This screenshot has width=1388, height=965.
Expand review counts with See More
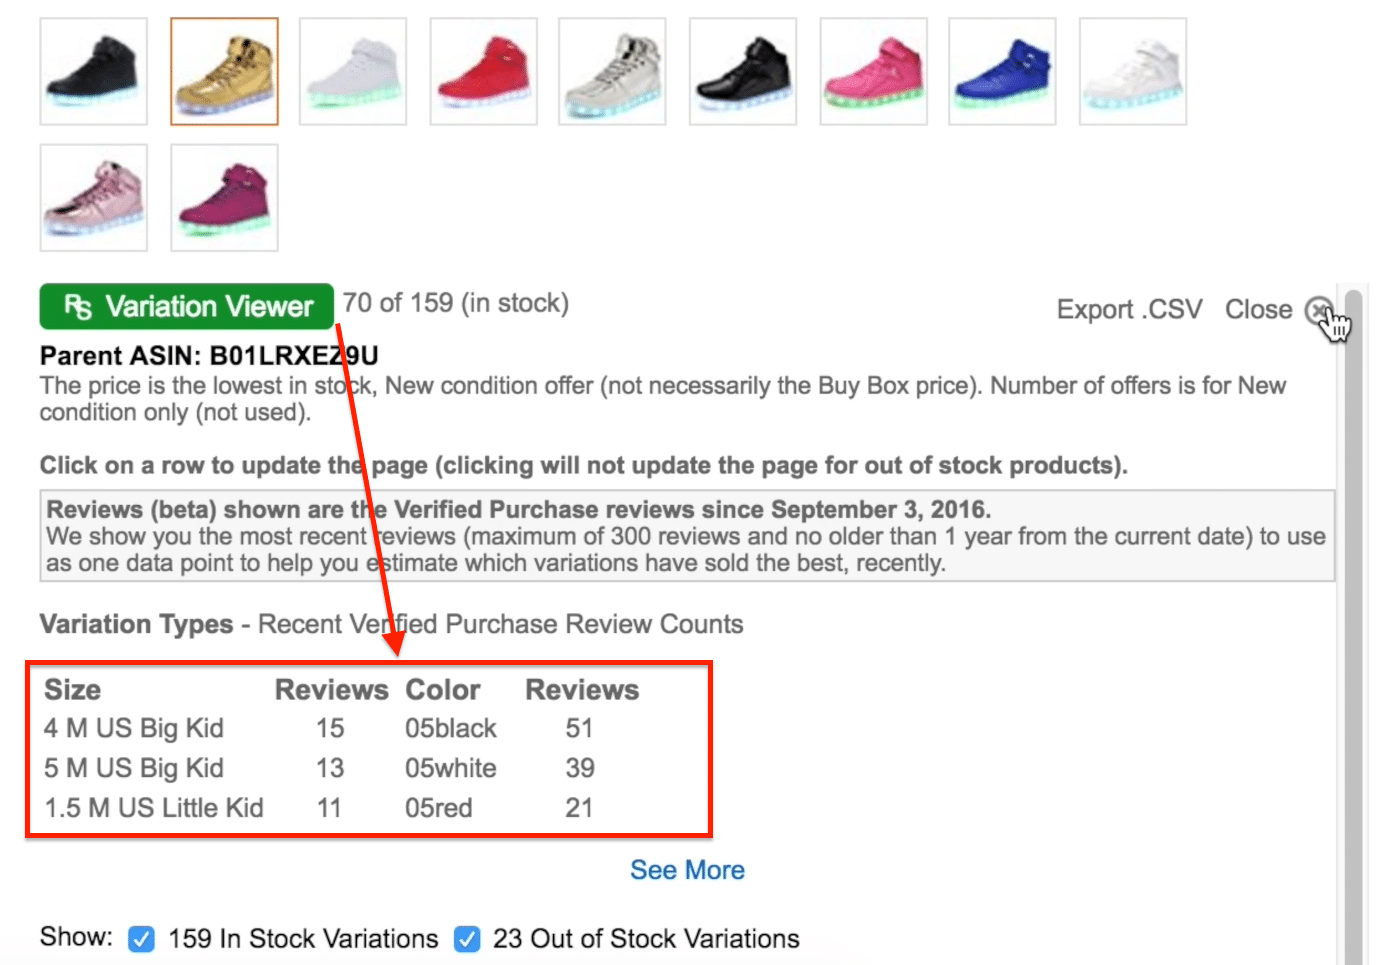click(x=687, y=870)
